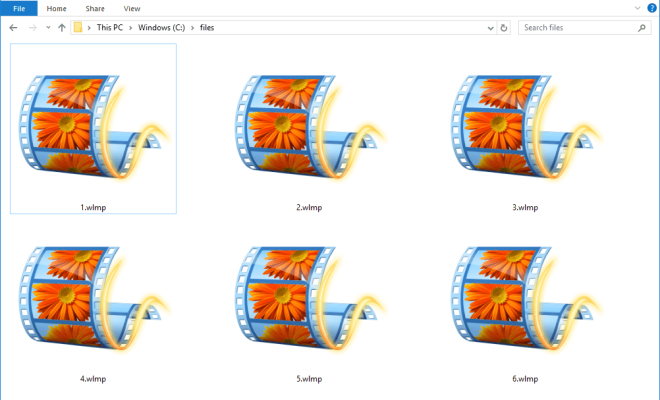660x400 pixels.
Task: Click the files breadcrumb segment
Action: [207, 27]
